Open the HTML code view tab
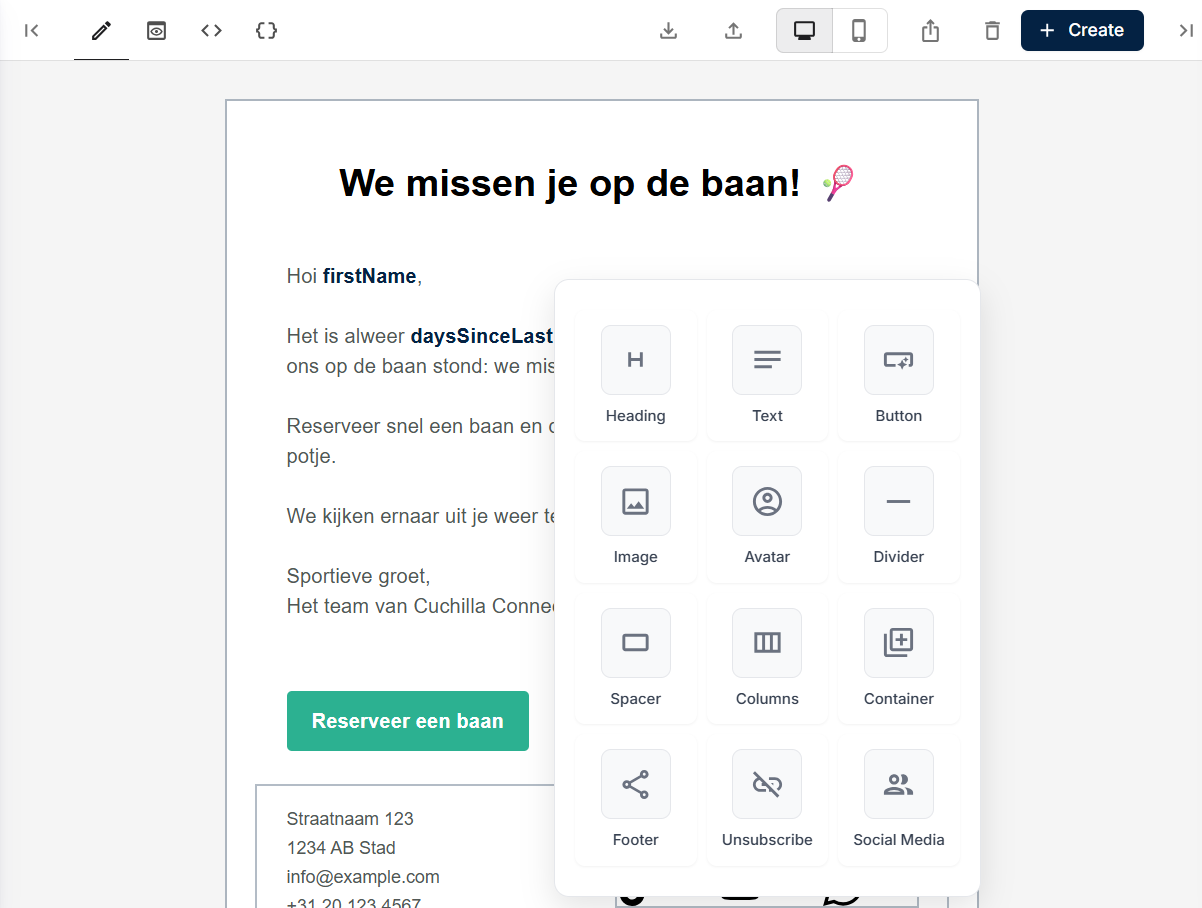This screenshot has width=1202, height=908. (211, 31)
